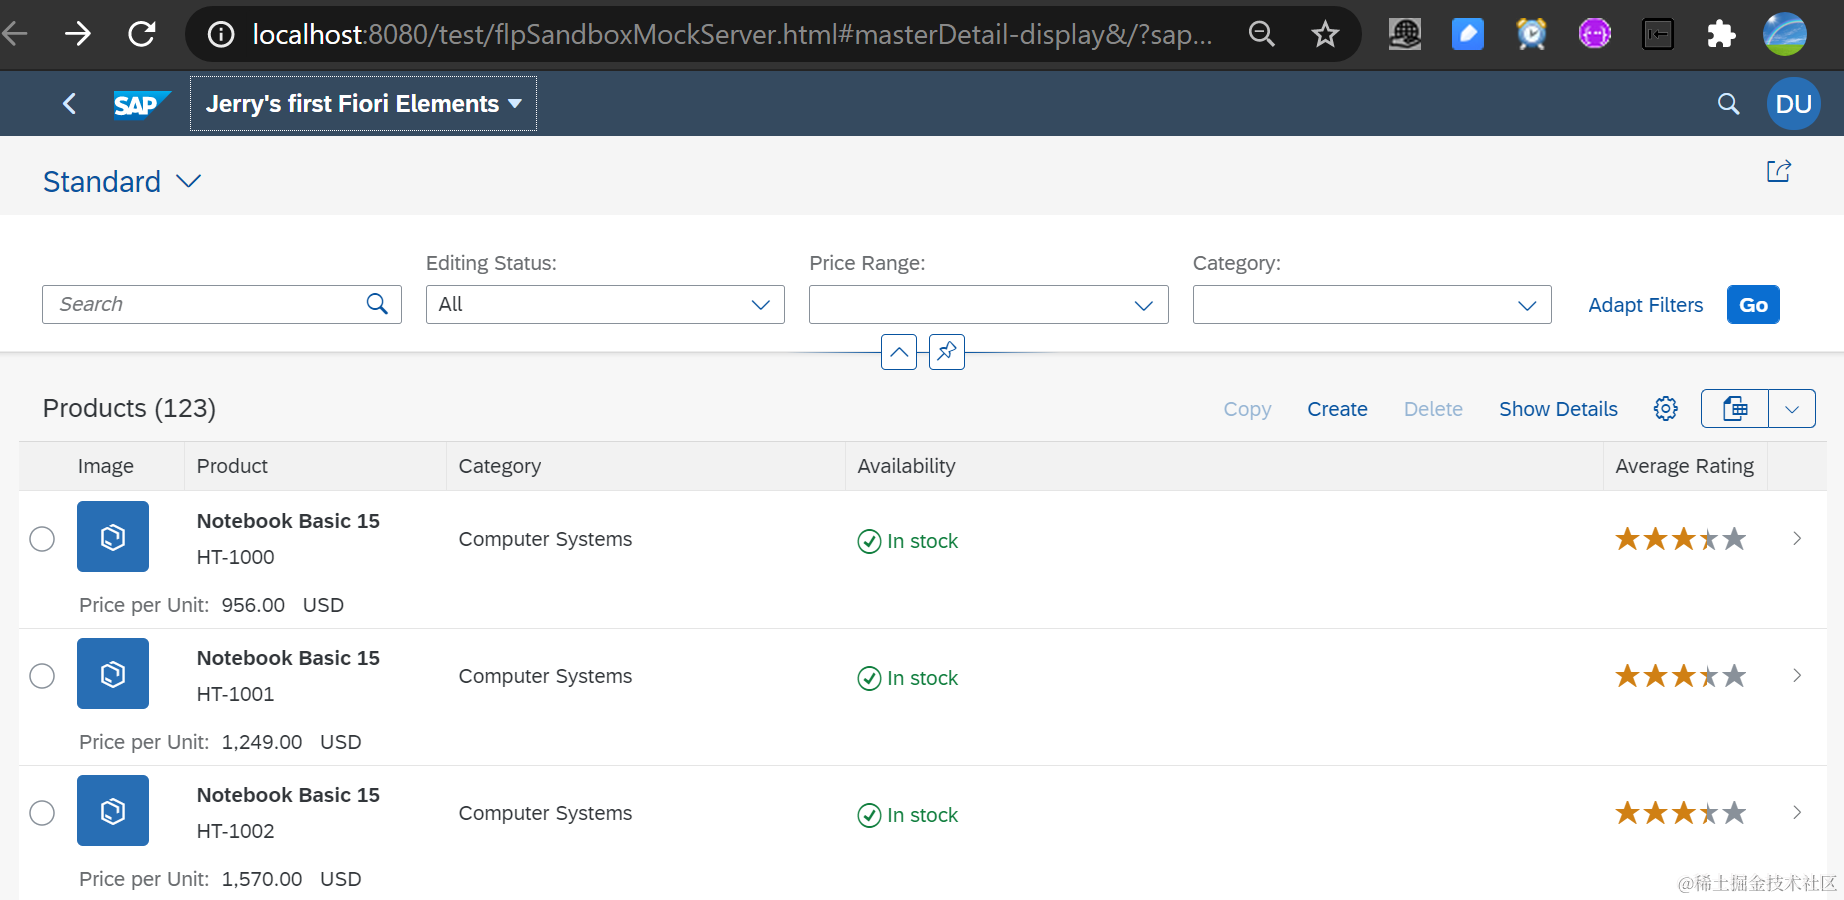Click Adapt Filters link
This screenshot has width=1844, height=900.
pyautogui.click(x=1645, y=305)
